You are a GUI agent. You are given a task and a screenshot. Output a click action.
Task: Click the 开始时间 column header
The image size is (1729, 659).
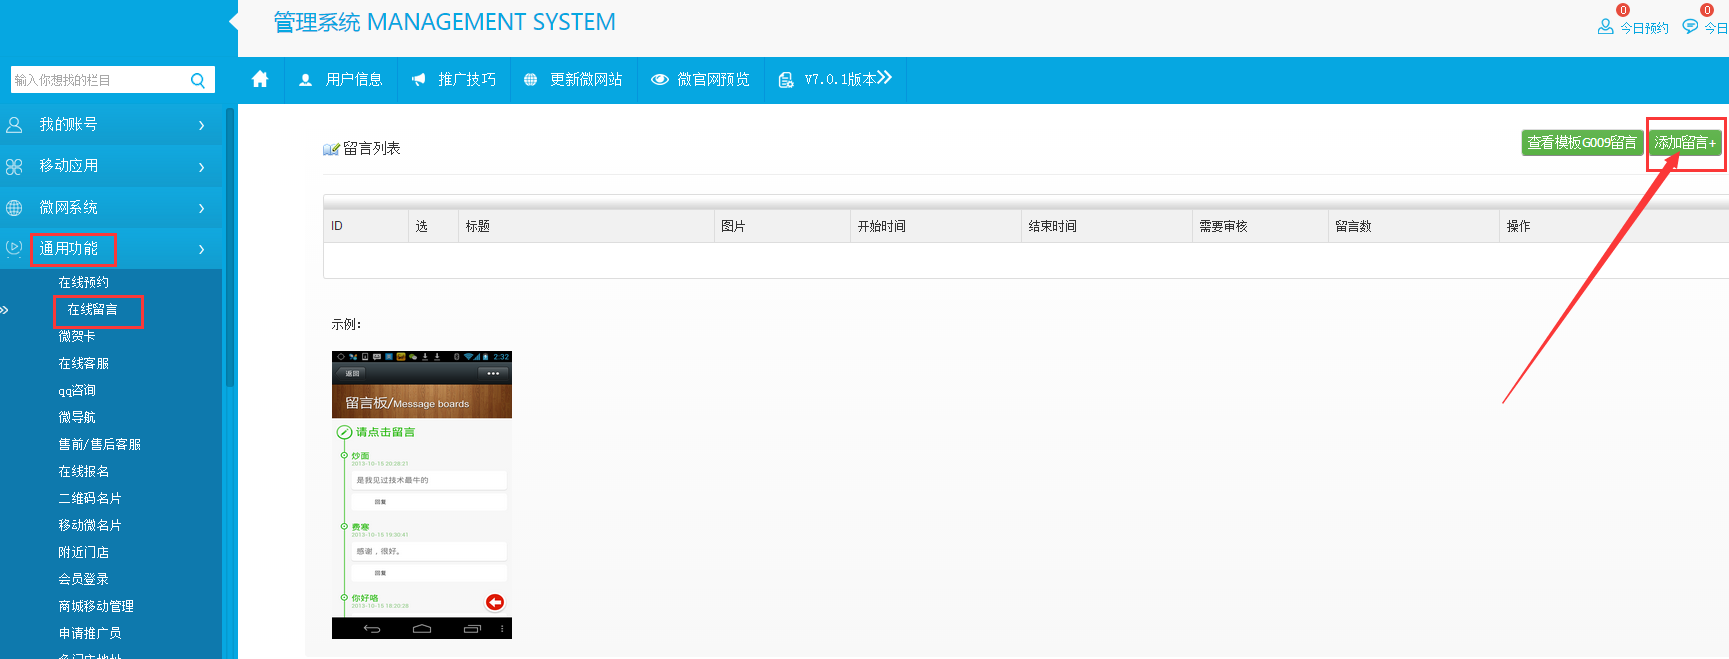coord(935,227)
